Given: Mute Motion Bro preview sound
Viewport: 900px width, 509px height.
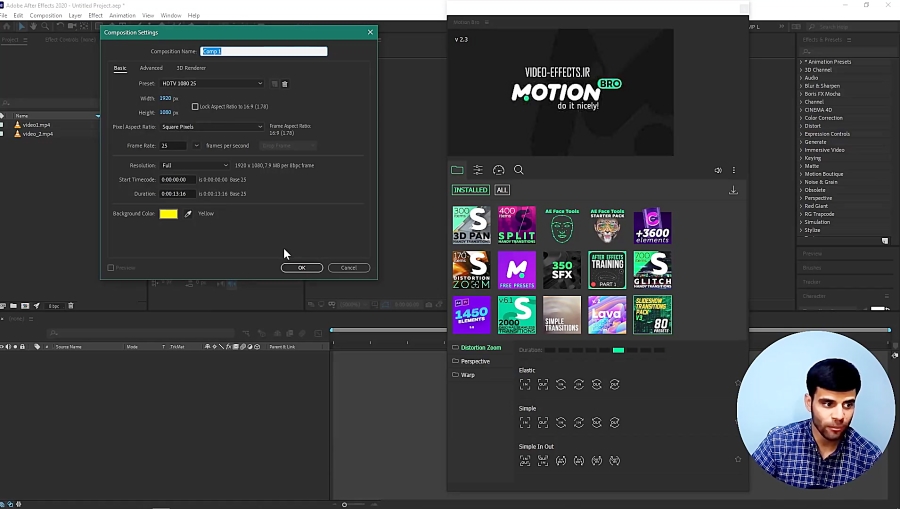Looking at the screenshot, I should click(x=717, y=170).
